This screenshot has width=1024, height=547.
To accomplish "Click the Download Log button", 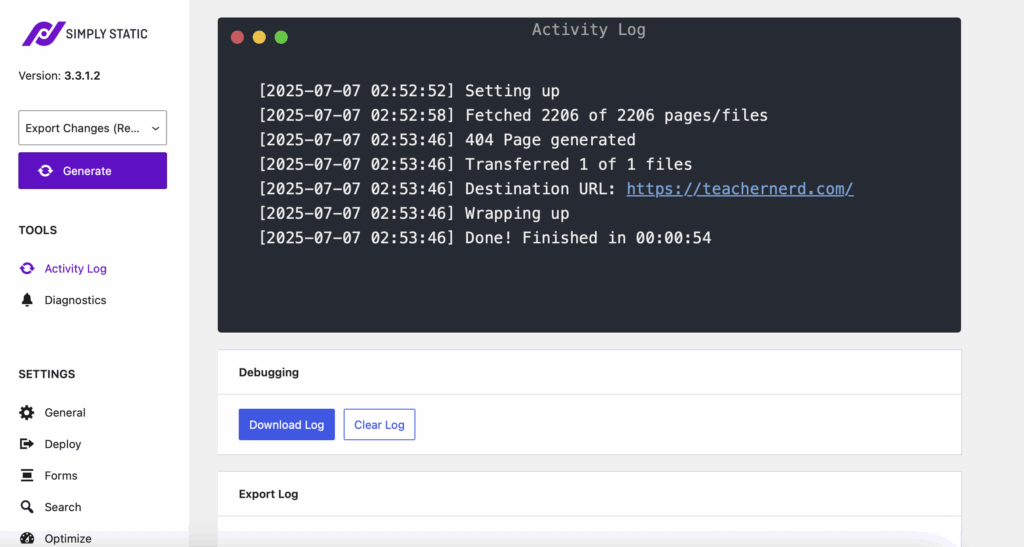I will click(x=287, y=425).
